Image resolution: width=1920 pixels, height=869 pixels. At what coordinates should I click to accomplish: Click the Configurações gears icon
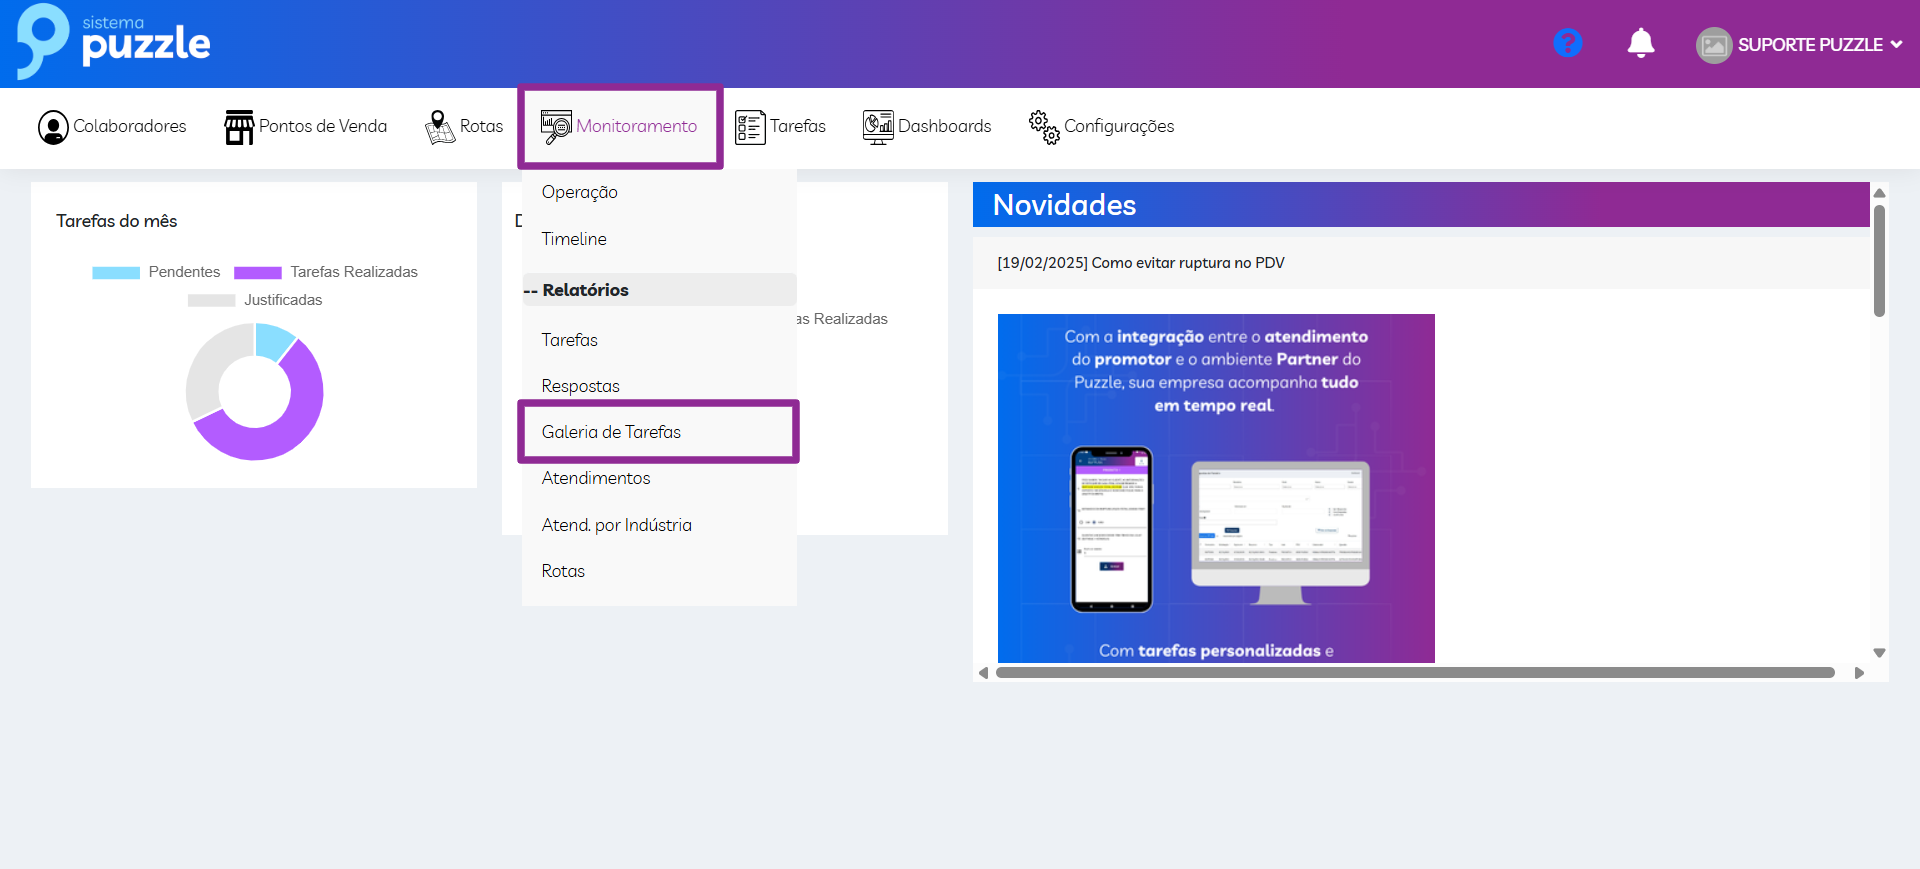point(1044,127)
